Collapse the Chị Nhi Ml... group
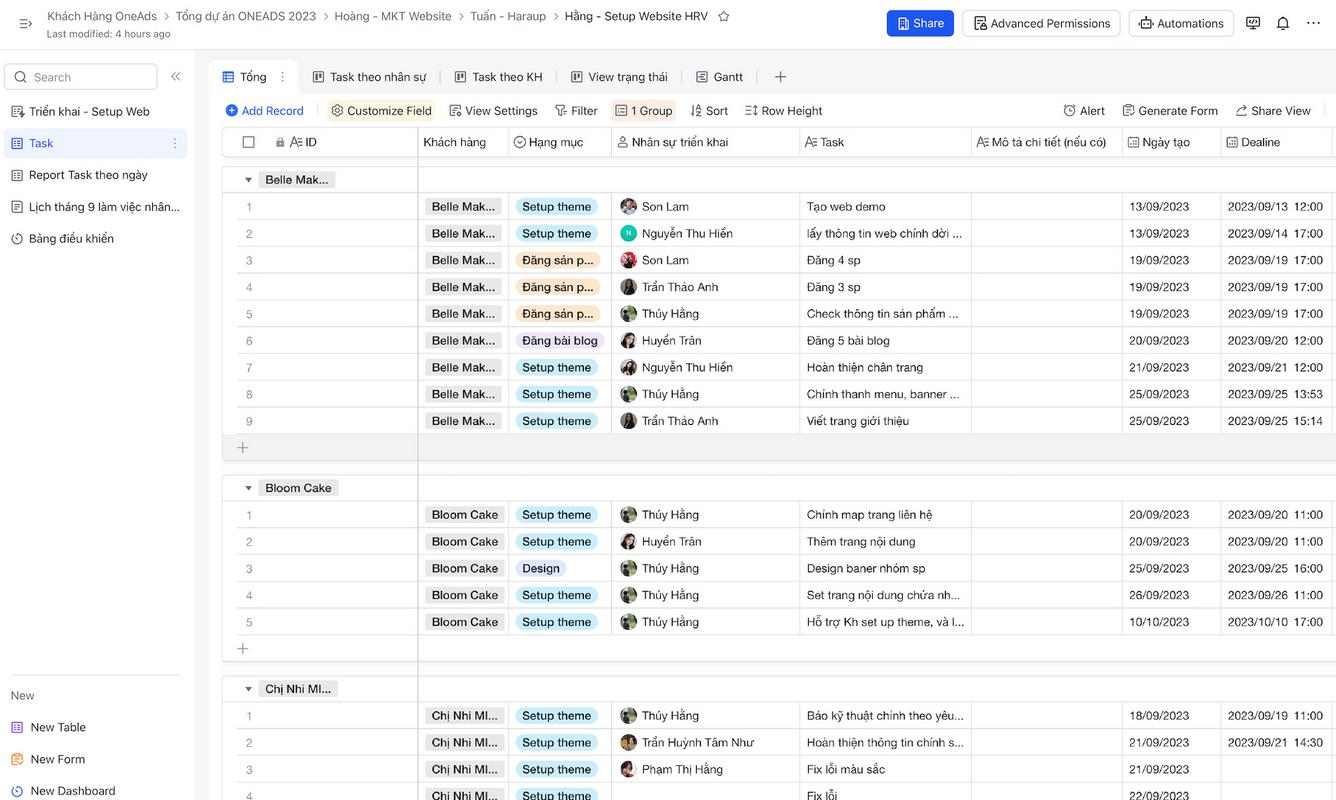Image resolution: width=1336 pixels, height=800 pixels. [248, 689]
